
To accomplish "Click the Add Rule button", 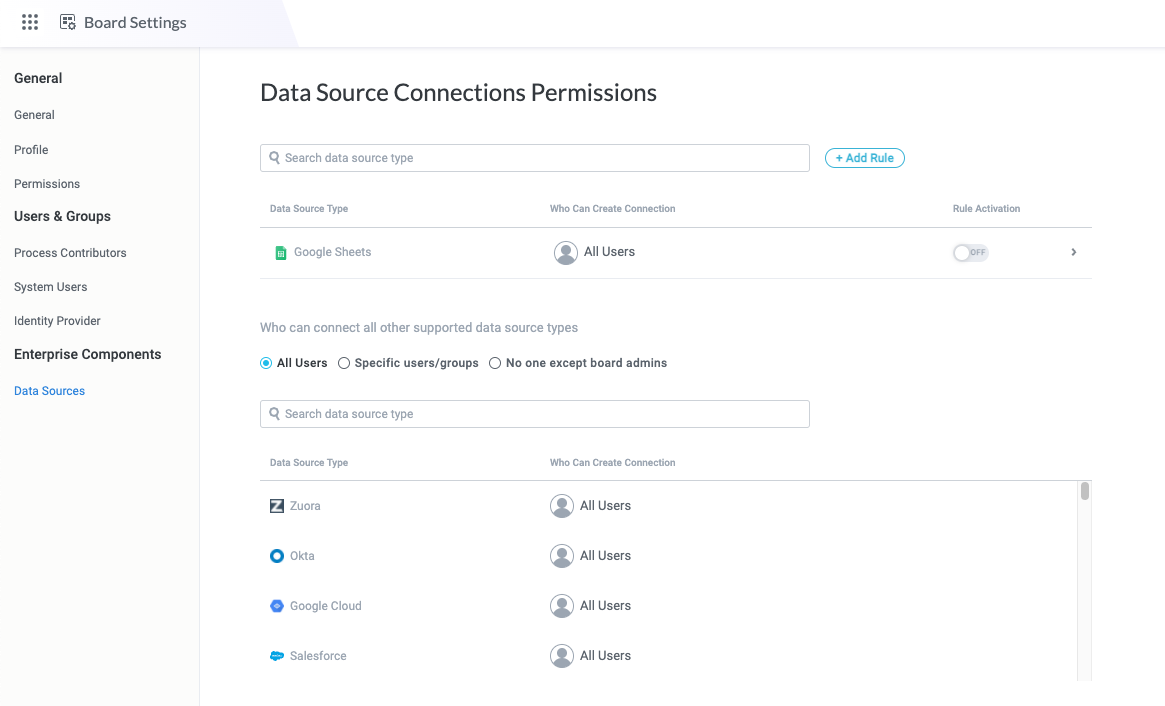I will [x=864, y=157].
